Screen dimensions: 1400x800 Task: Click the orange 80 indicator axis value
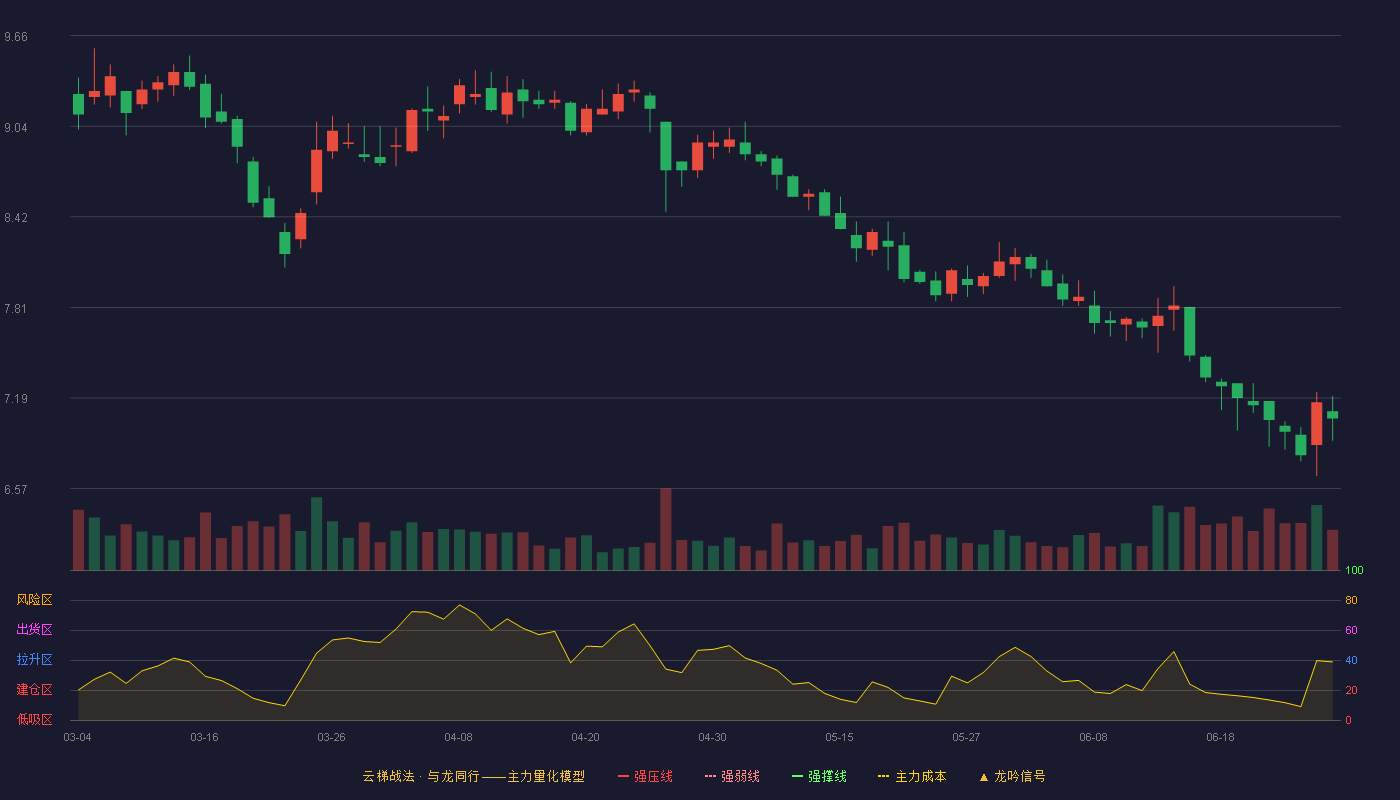pyautogui.click(x=1351, y=600)
